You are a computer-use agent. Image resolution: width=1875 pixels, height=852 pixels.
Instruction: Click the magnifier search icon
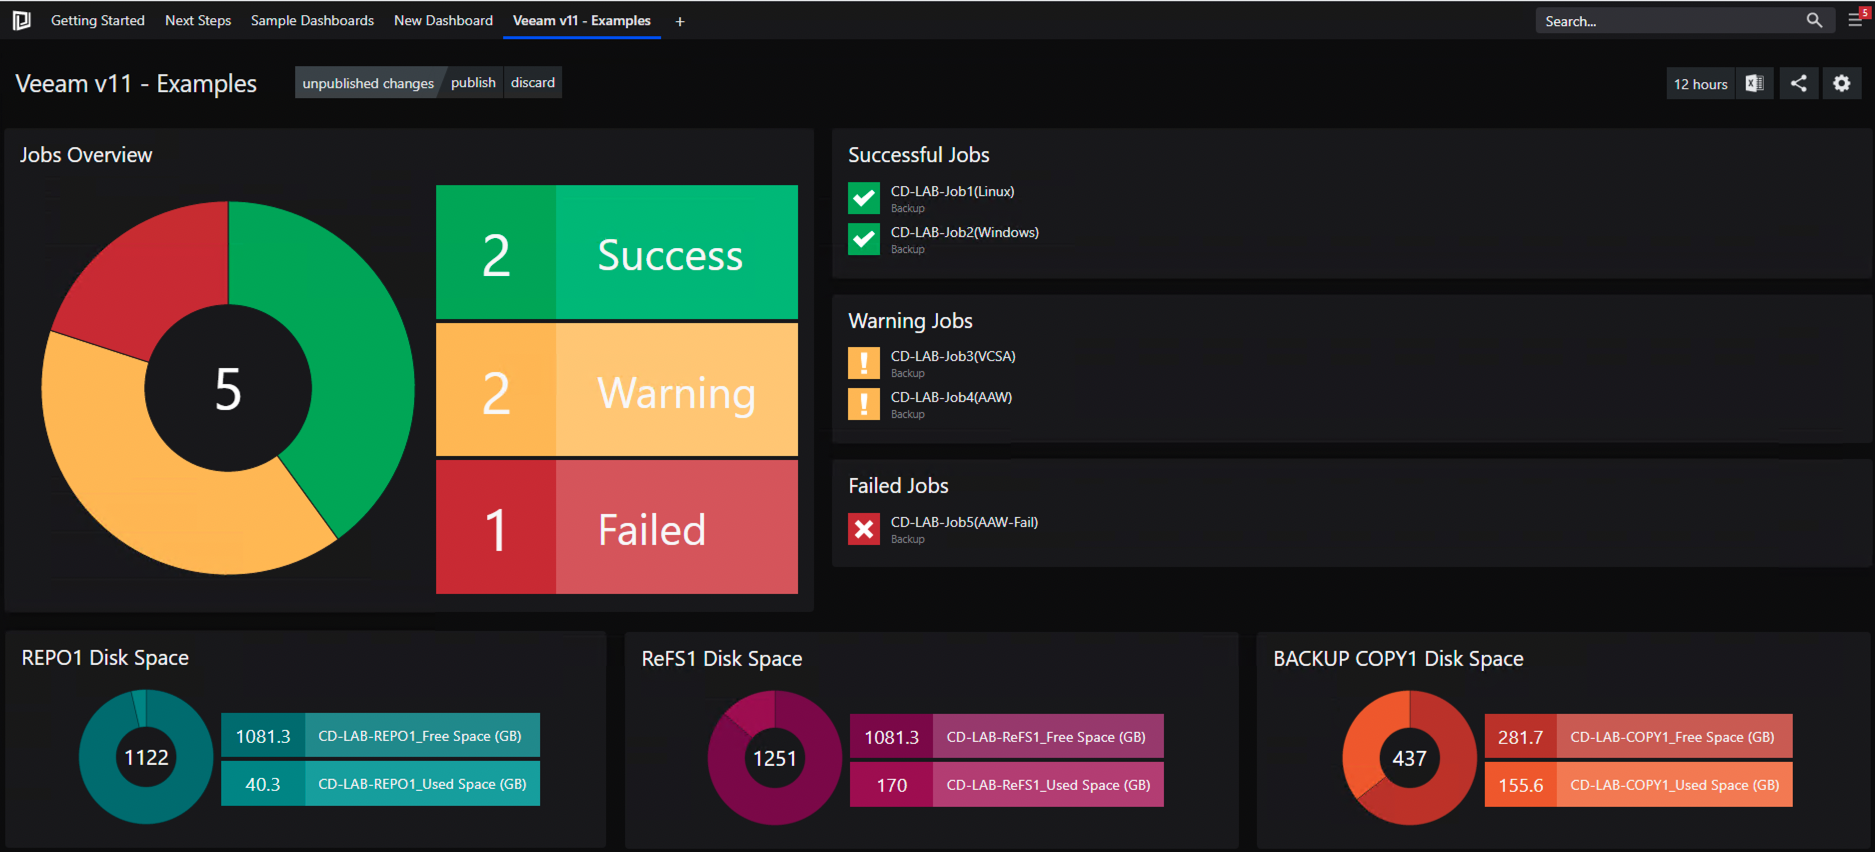[x=1814, y=20]
